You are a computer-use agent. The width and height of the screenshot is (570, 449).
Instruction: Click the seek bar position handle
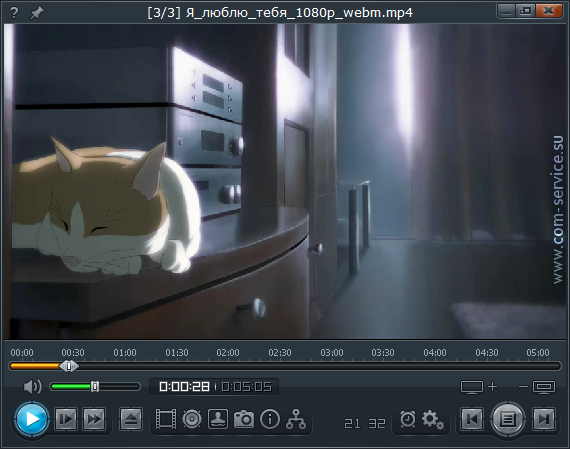69,366
